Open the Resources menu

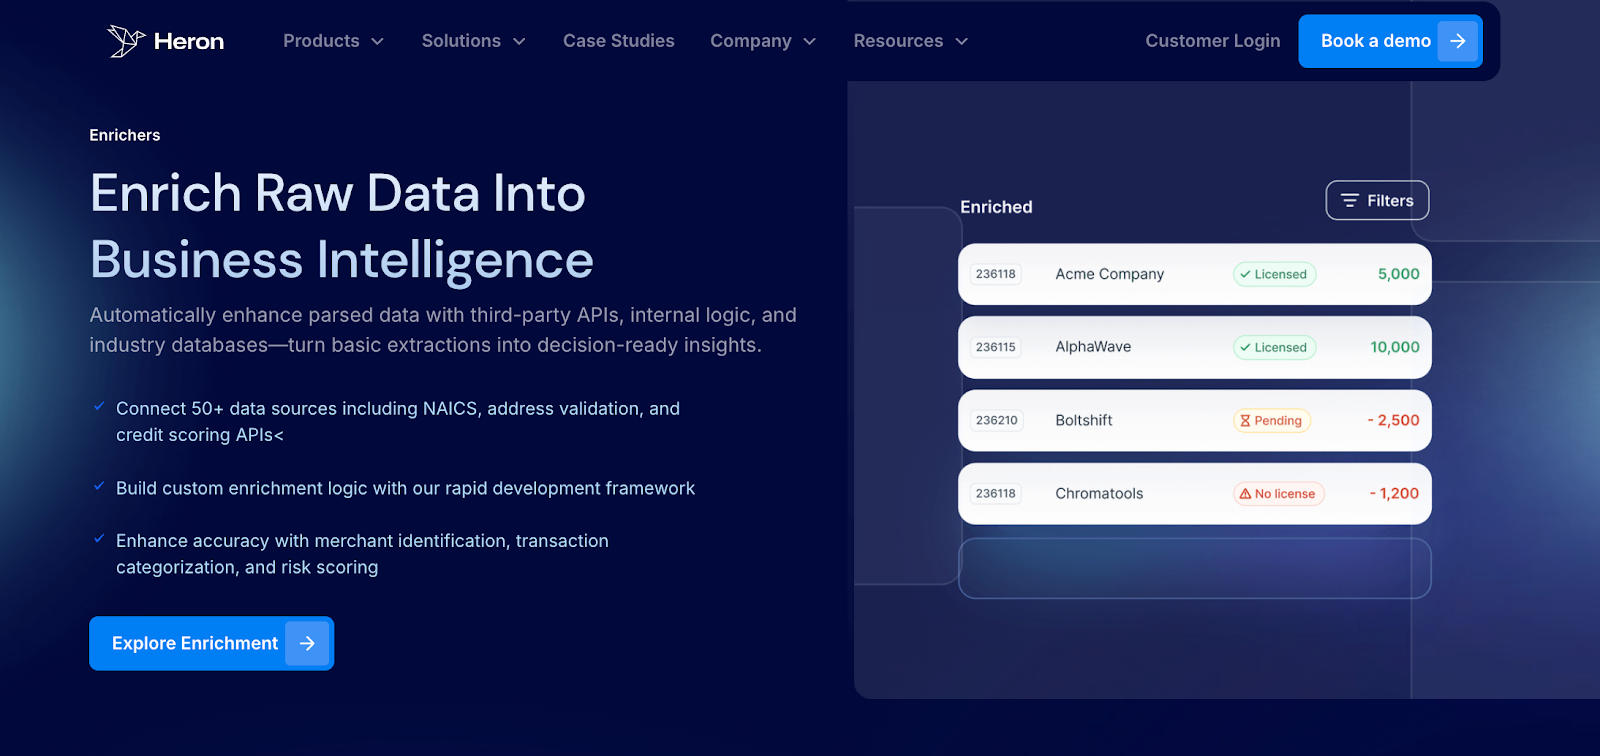tap(911, 41)
